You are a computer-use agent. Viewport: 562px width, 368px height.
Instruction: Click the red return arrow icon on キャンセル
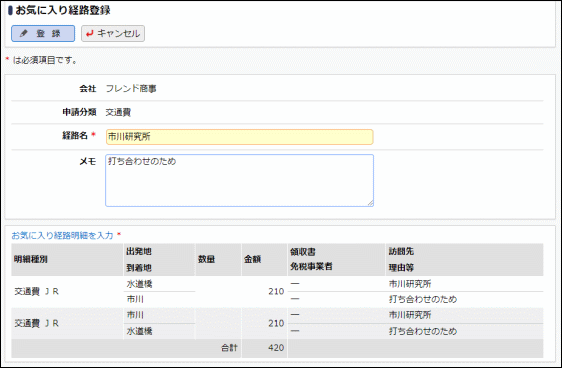[90, 33]
